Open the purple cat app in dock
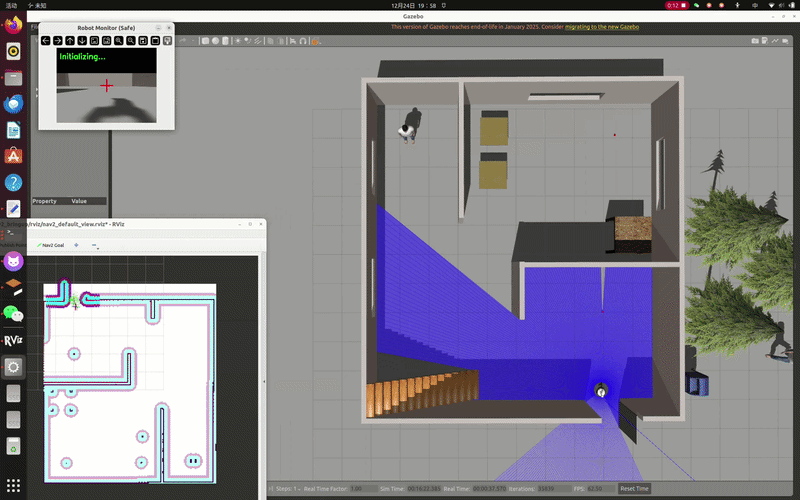This screenshot has height=500, width=800. tap(13, 262)
